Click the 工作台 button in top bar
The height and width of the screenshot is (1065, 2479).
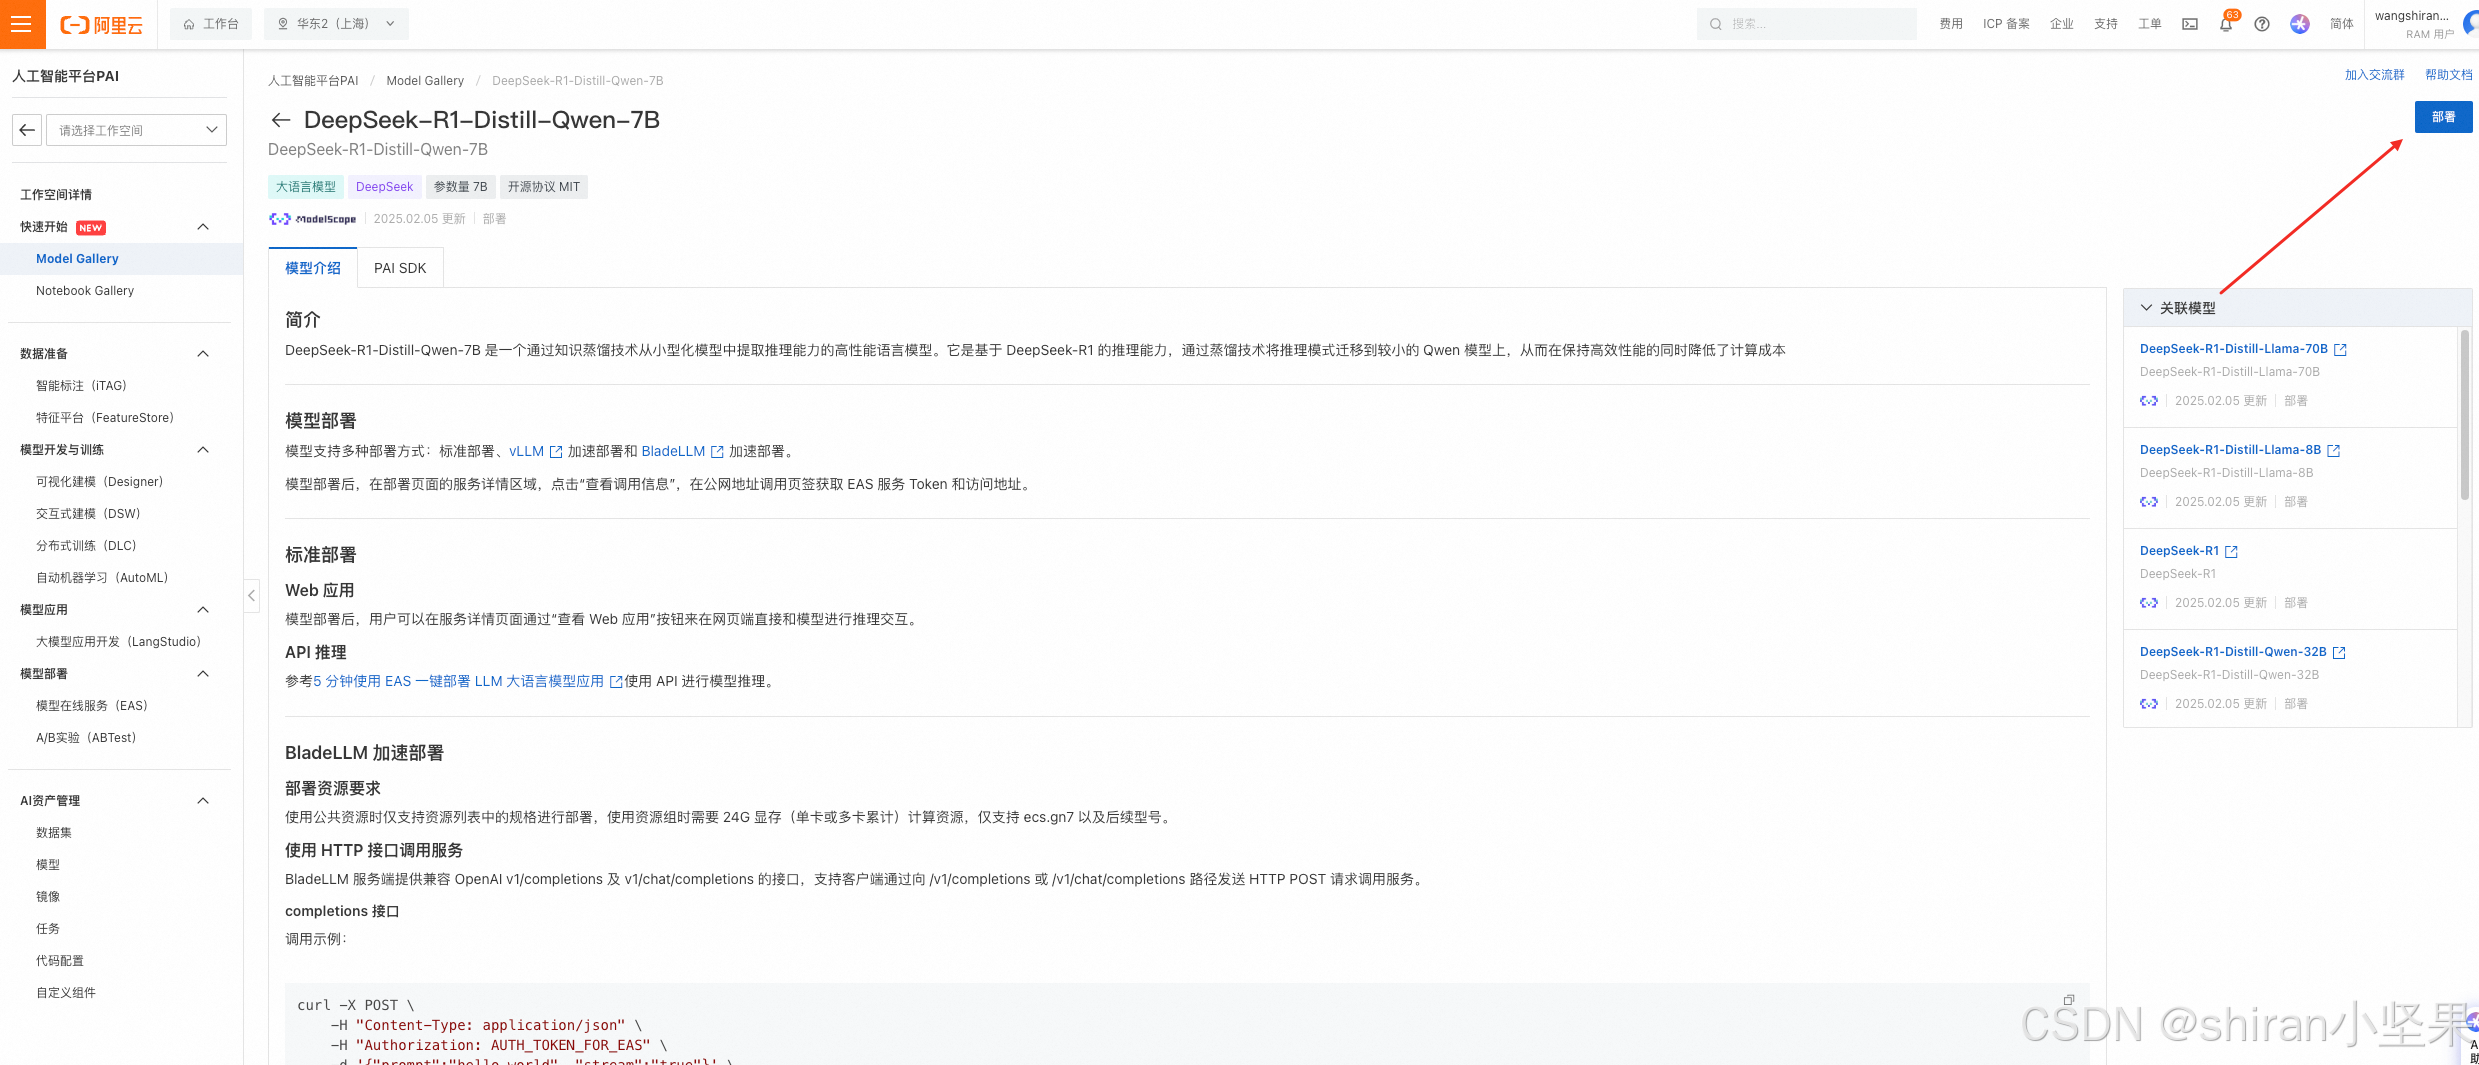(x=211, y=24)
